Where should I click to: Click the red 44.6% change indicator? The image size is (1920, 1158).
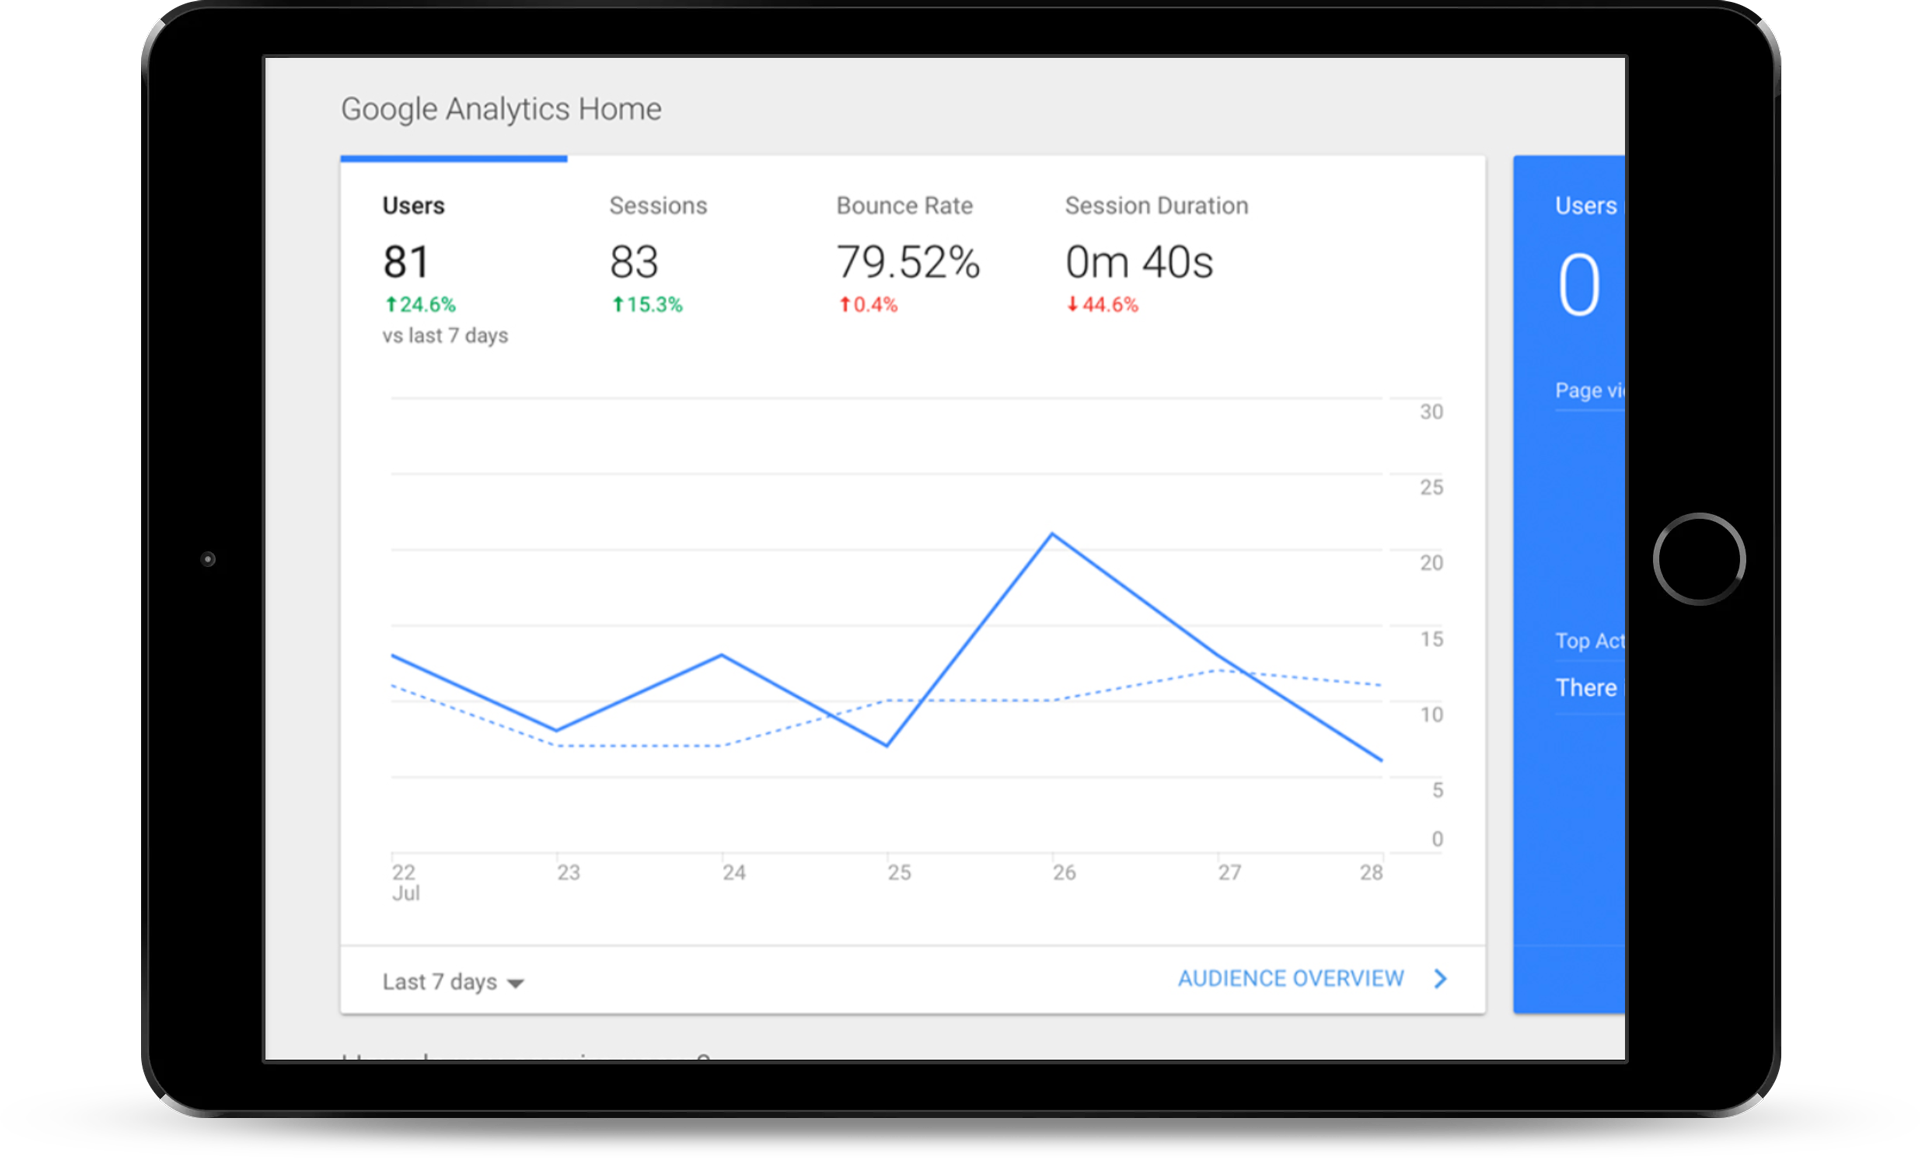tap(1102, 304)
